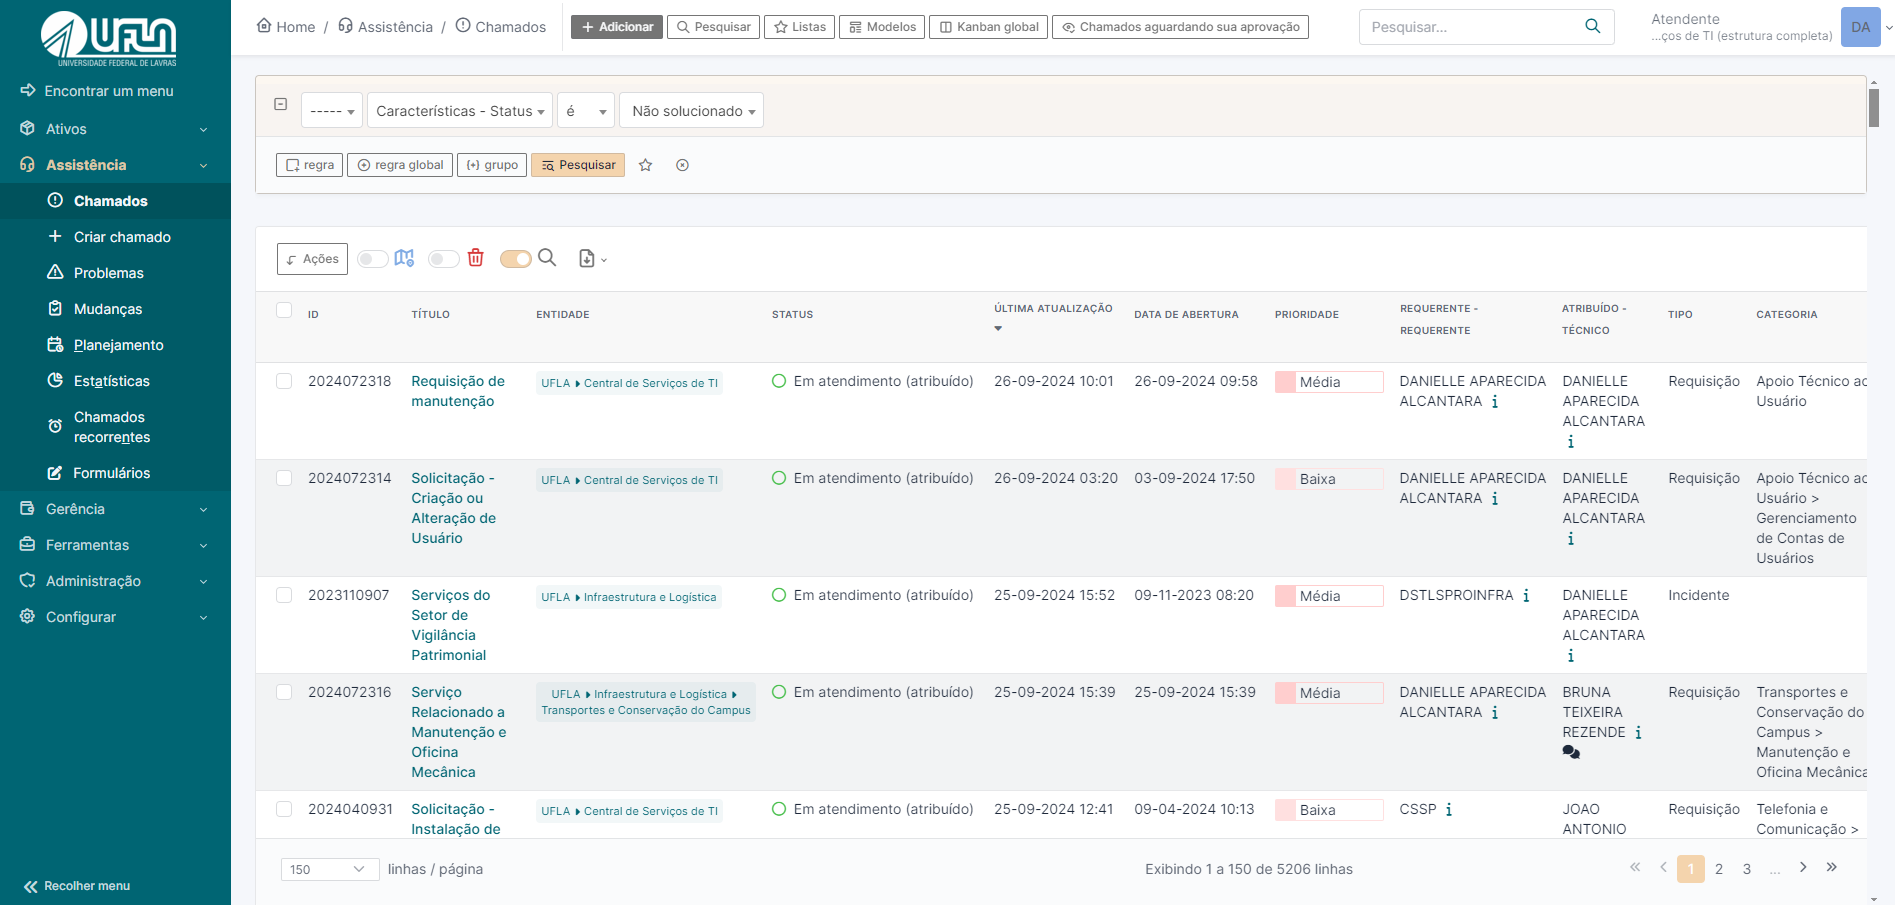Click Encontrar um menu arrow icon

[x=28, y=90]
